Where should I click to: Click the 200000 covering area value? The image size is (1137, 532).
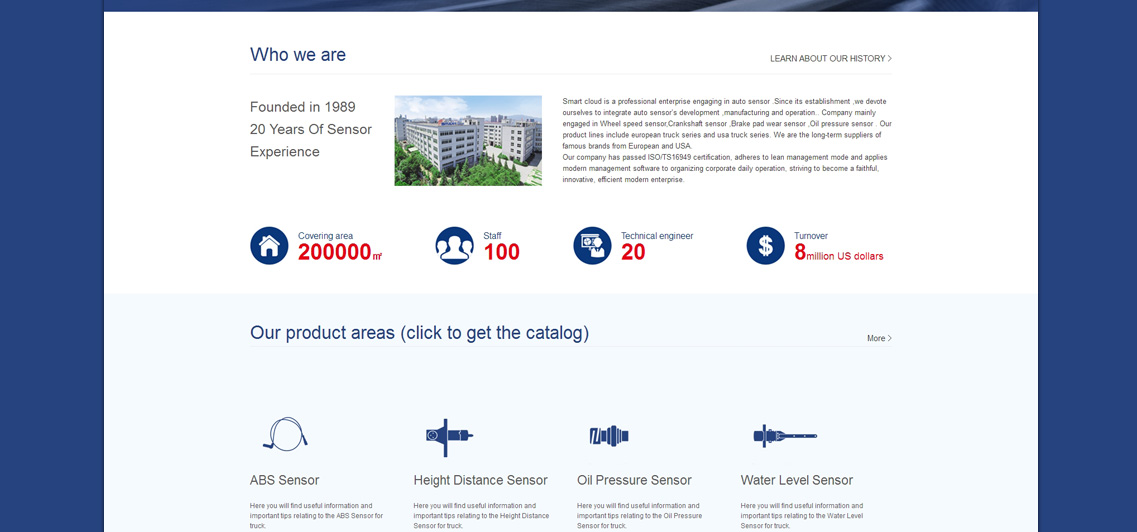coord(340,252)
